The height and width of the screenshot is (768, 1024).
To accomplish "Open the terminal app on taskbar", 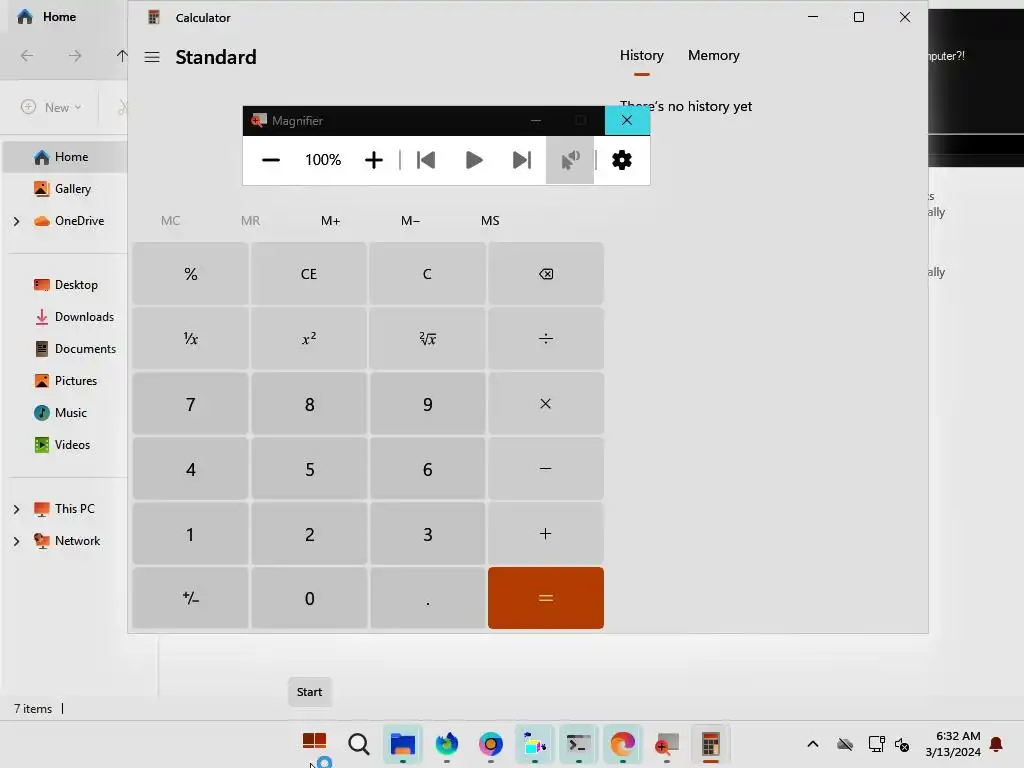I will [x=579, y=743].
